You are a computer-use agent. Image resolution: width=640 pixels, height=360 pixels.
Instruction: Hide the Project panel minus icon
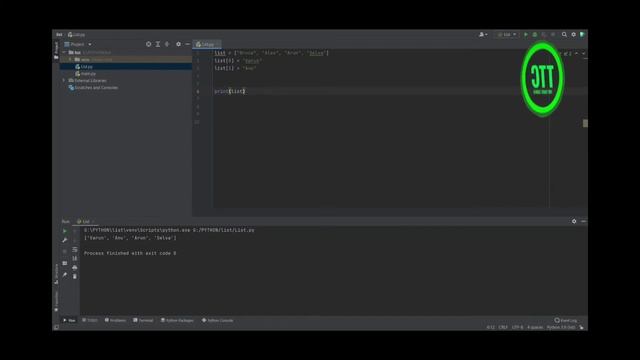[x=187, y=44]
